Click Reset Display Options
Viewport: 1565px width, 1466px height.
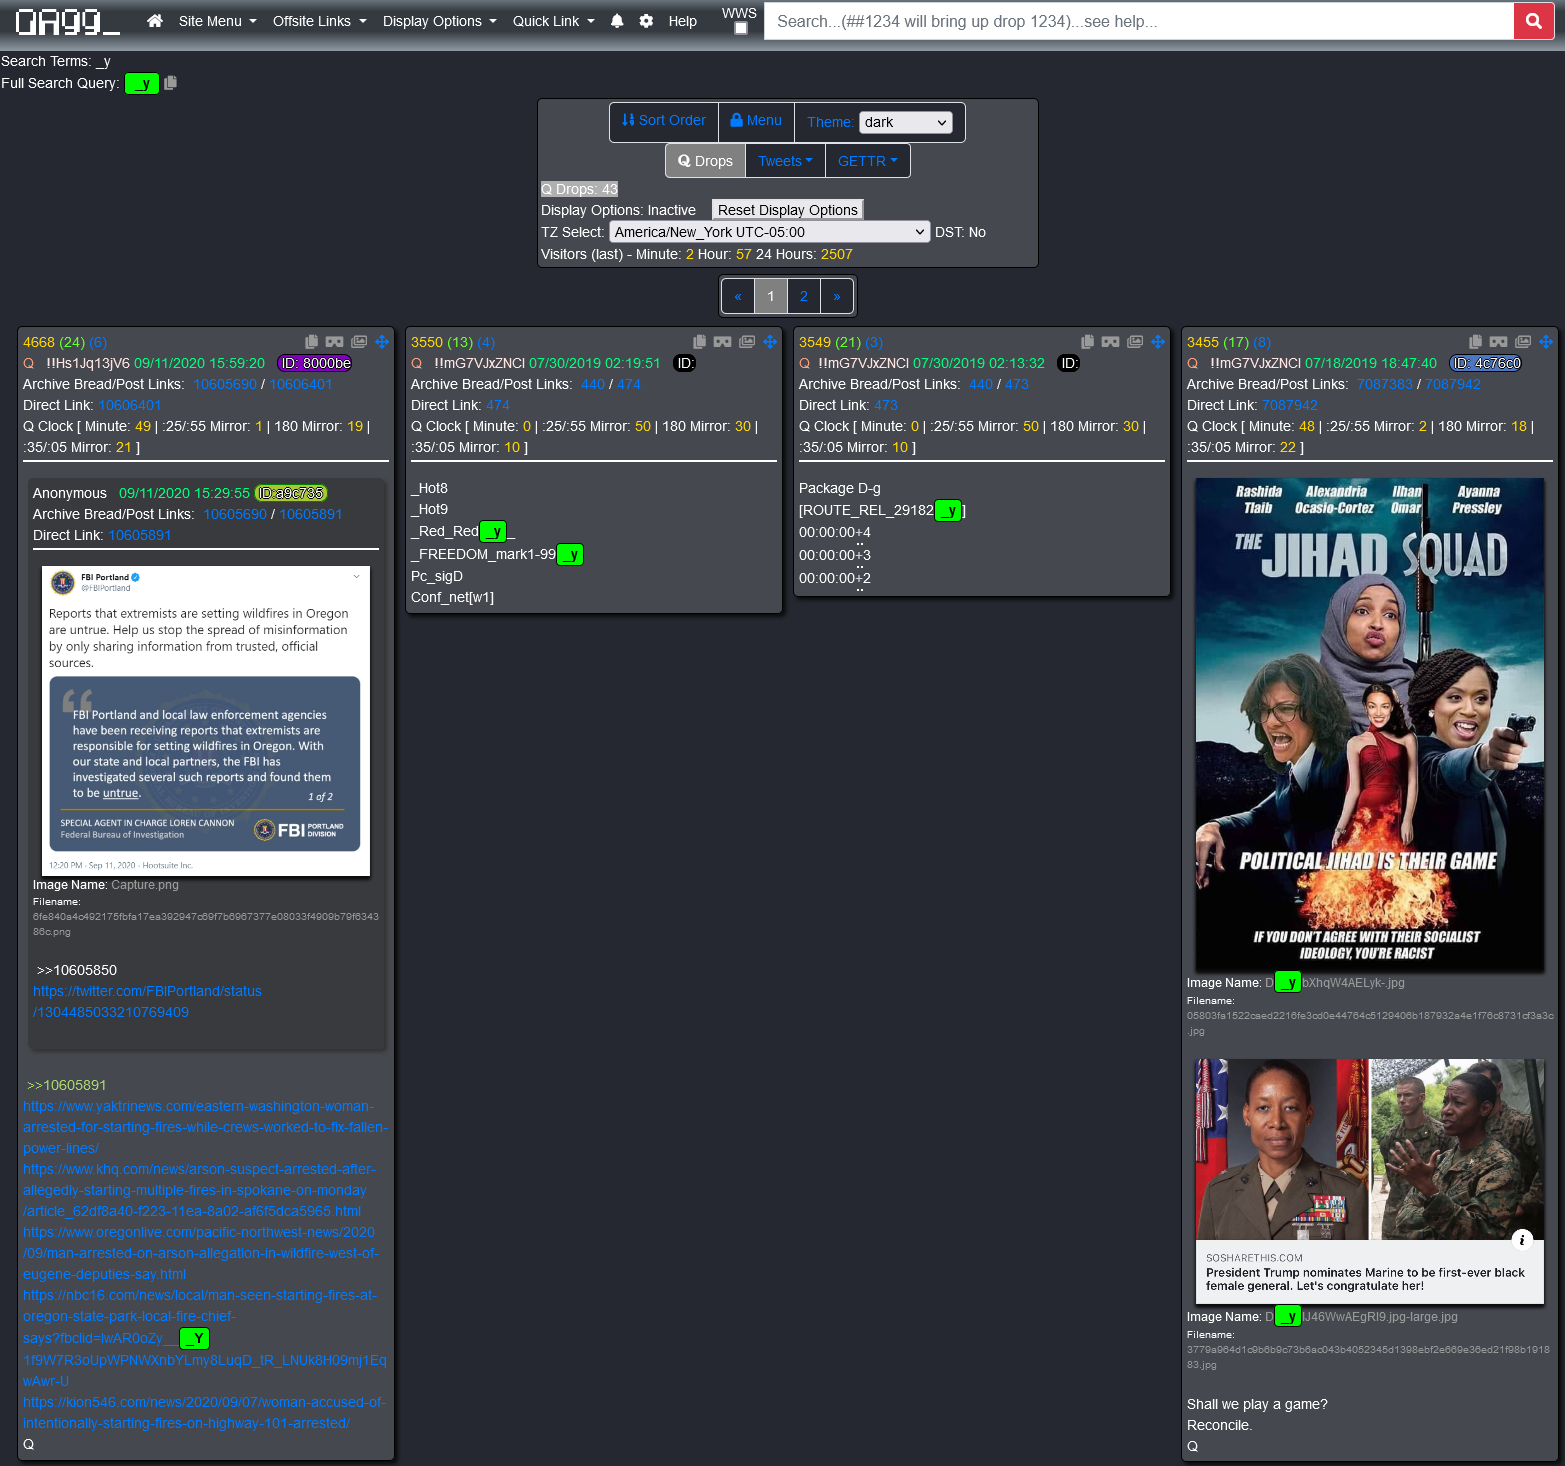[788, 210]
